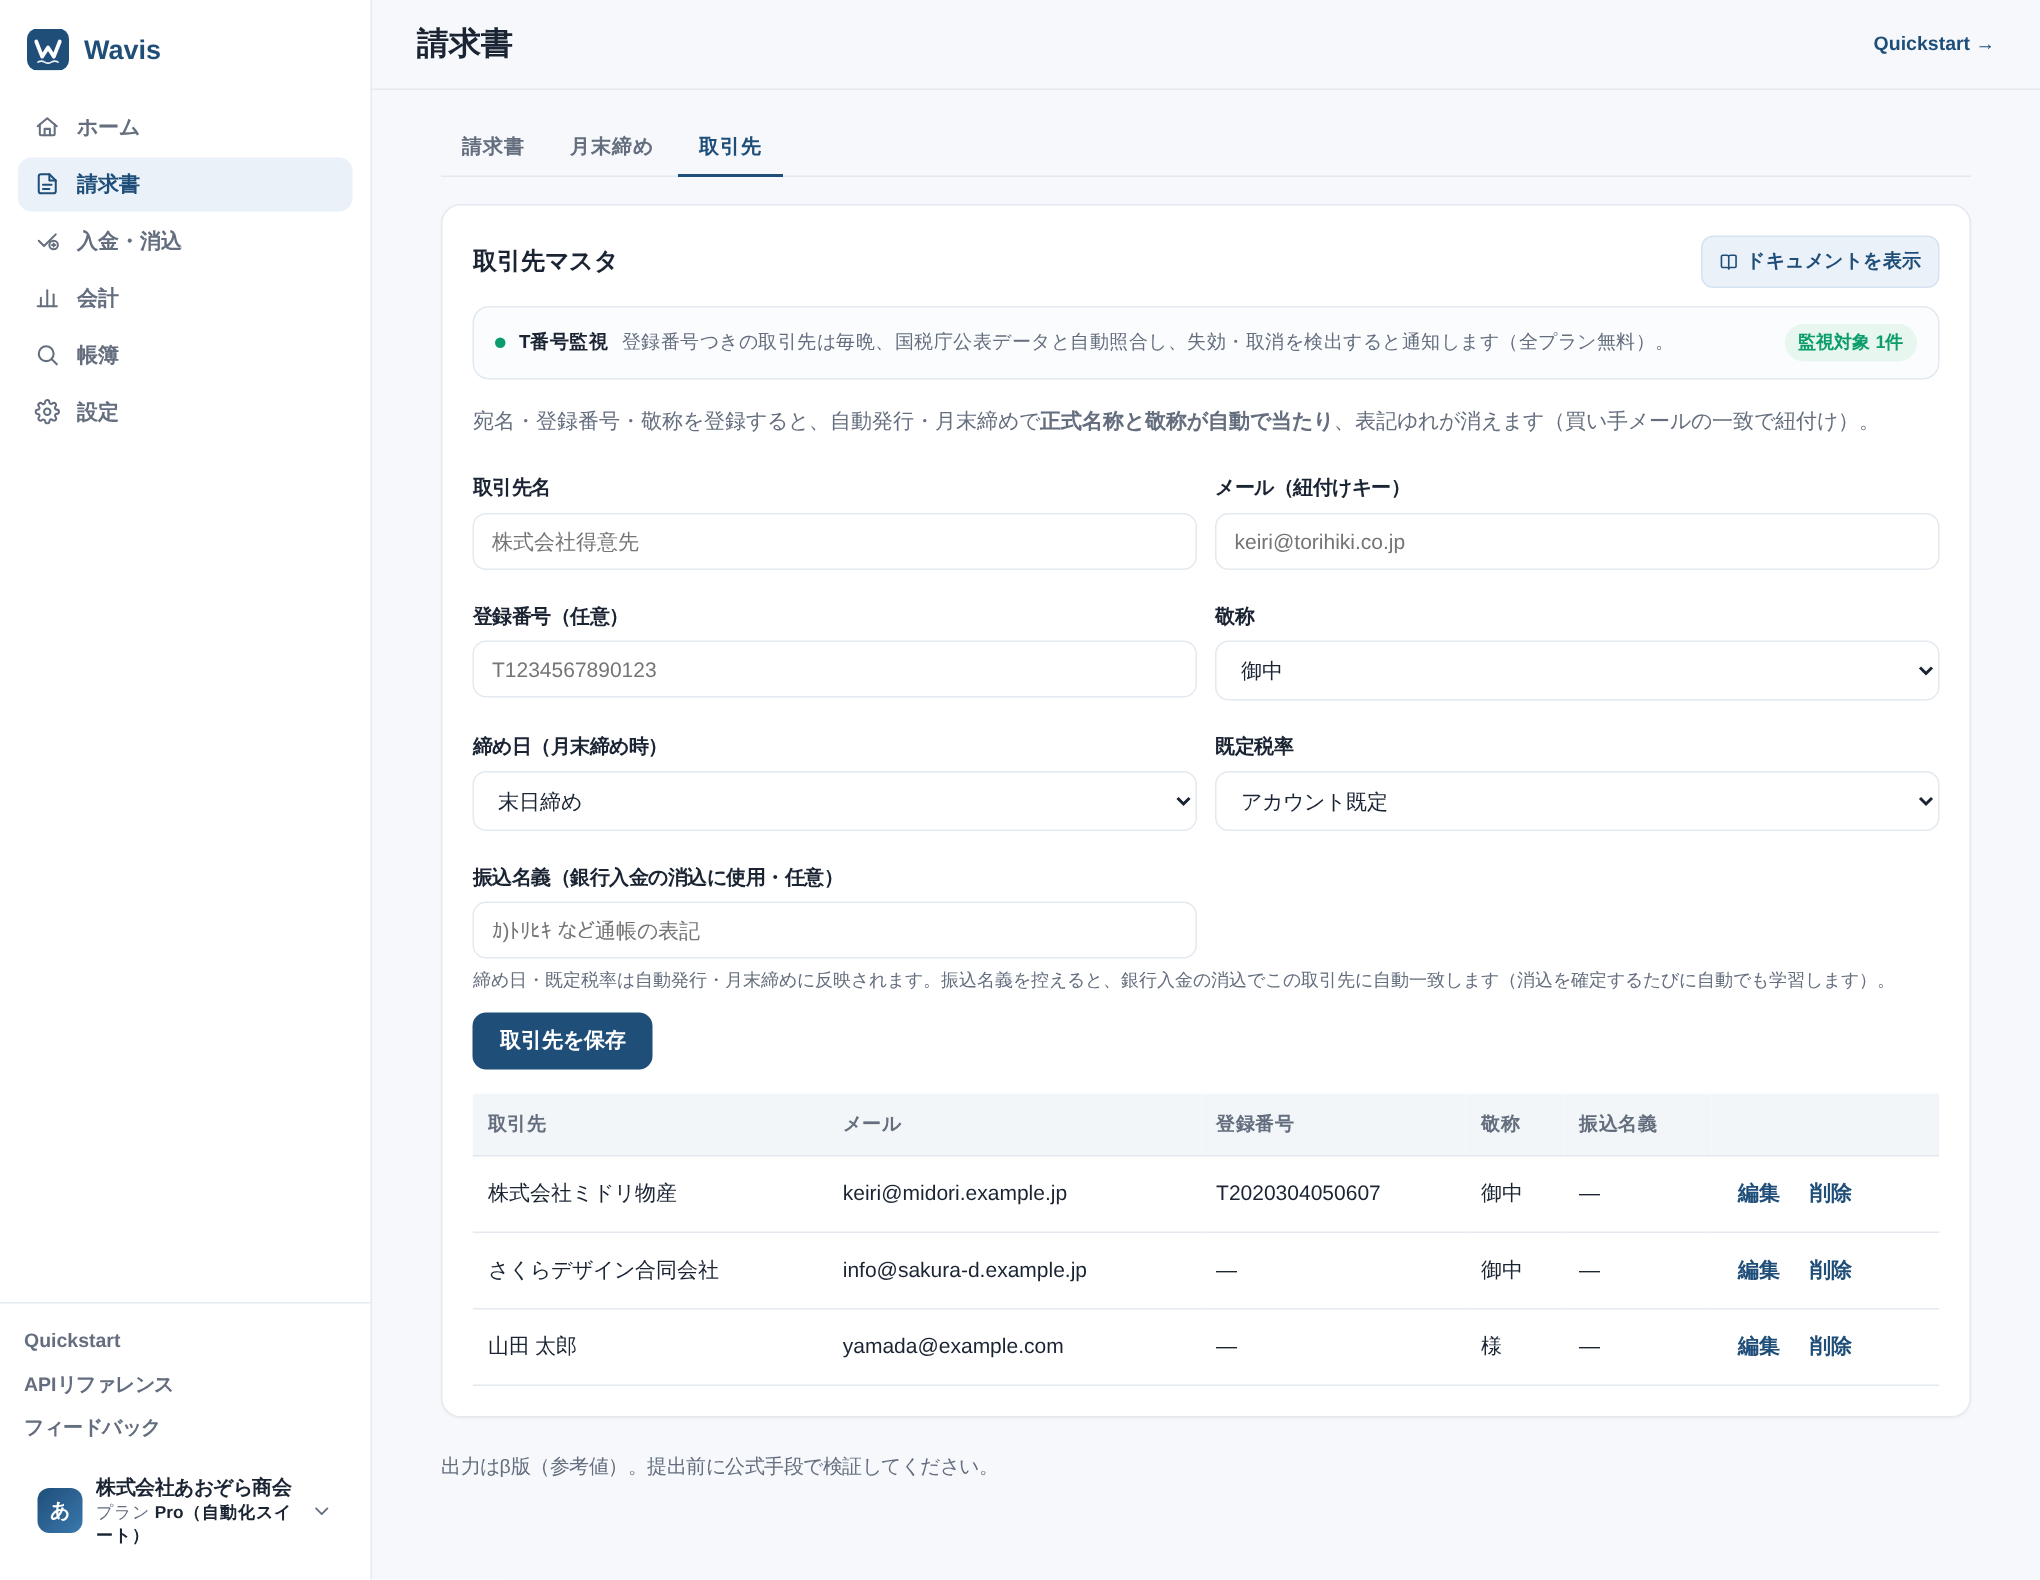The image size is (2040, 1580).
Task: Click the 監視対象 1件 badge
Action: pyautogui.click(x=1850, y=342)
